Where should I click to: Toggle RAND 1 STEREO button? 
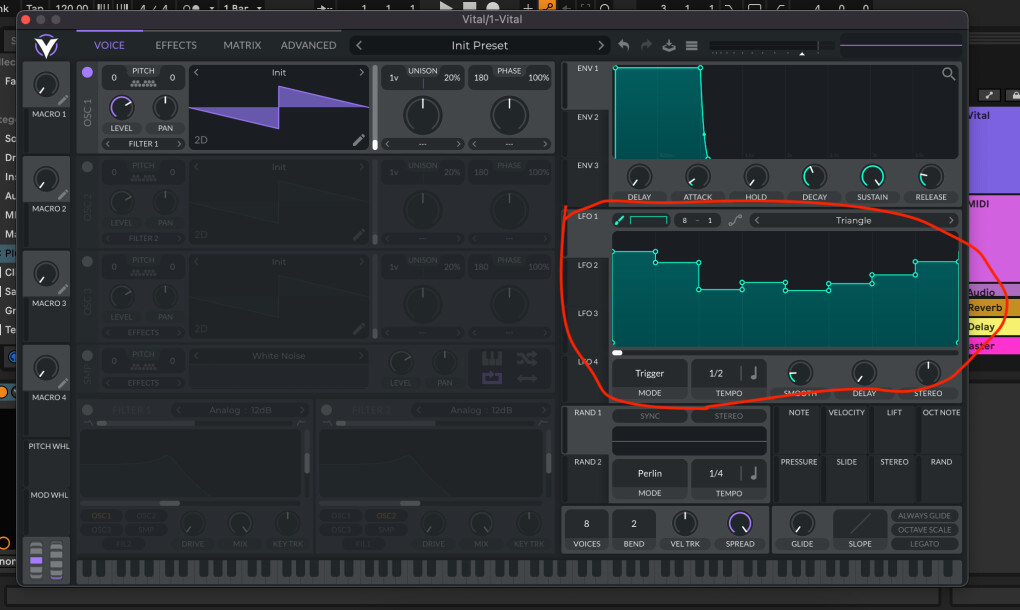pyautogui.click(x=729, y=416)
